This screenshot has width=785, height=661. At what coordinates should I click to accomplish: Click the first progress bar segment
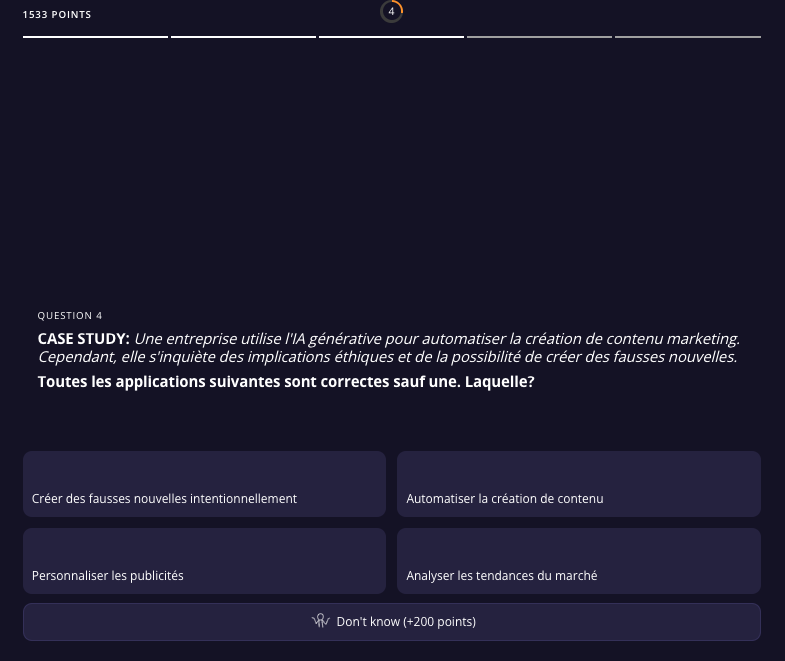(x=95, y=37)
